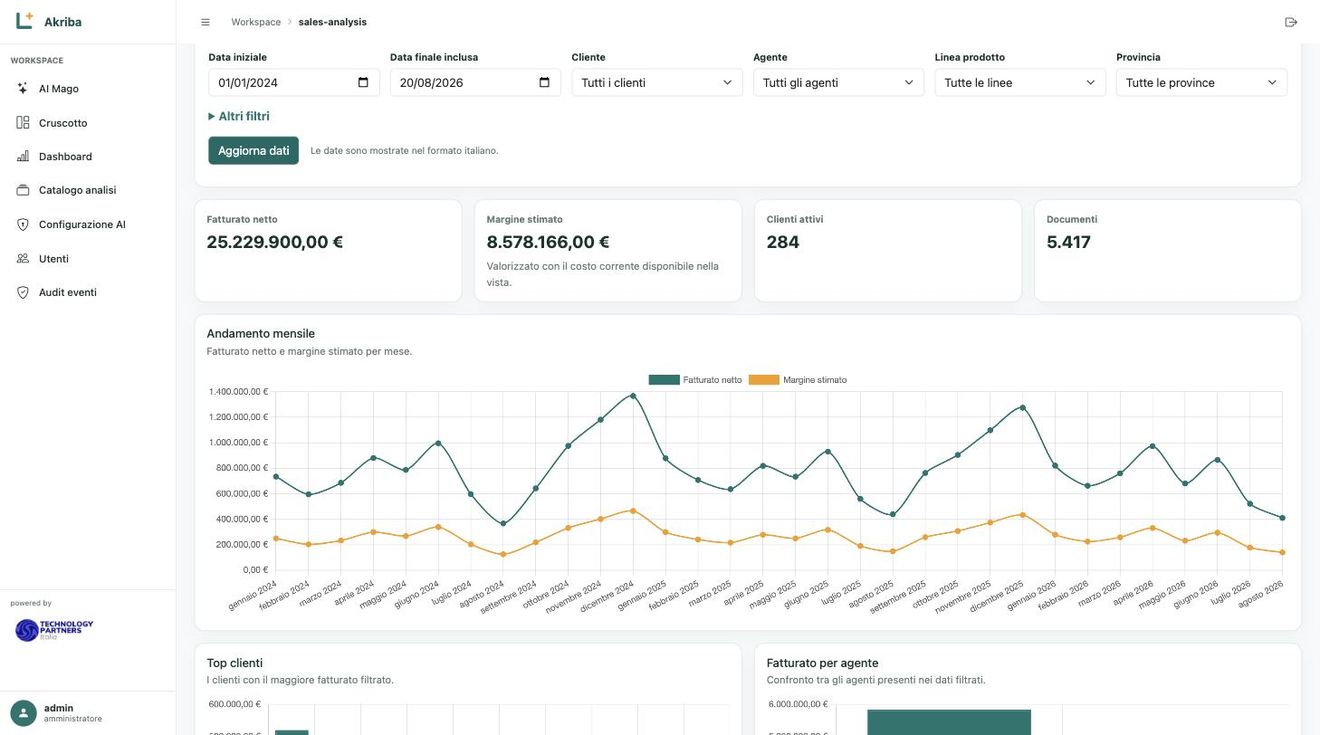Open Catalogo analisi menu item
The width and height of the screenshot is (1320, 735).
coord(88,190)
